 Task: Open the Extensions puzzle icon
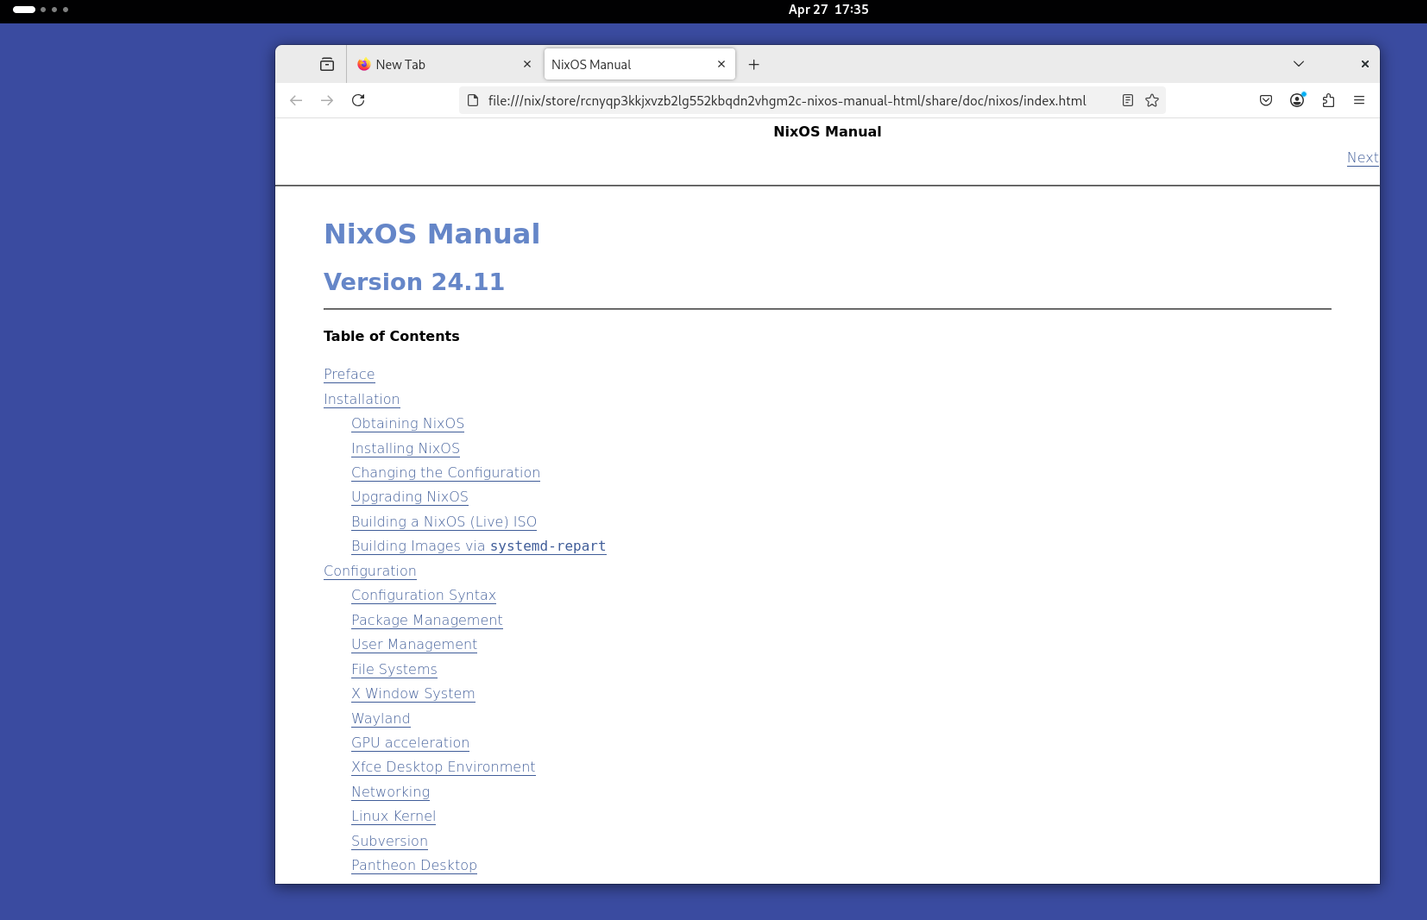click(1328, 100)
